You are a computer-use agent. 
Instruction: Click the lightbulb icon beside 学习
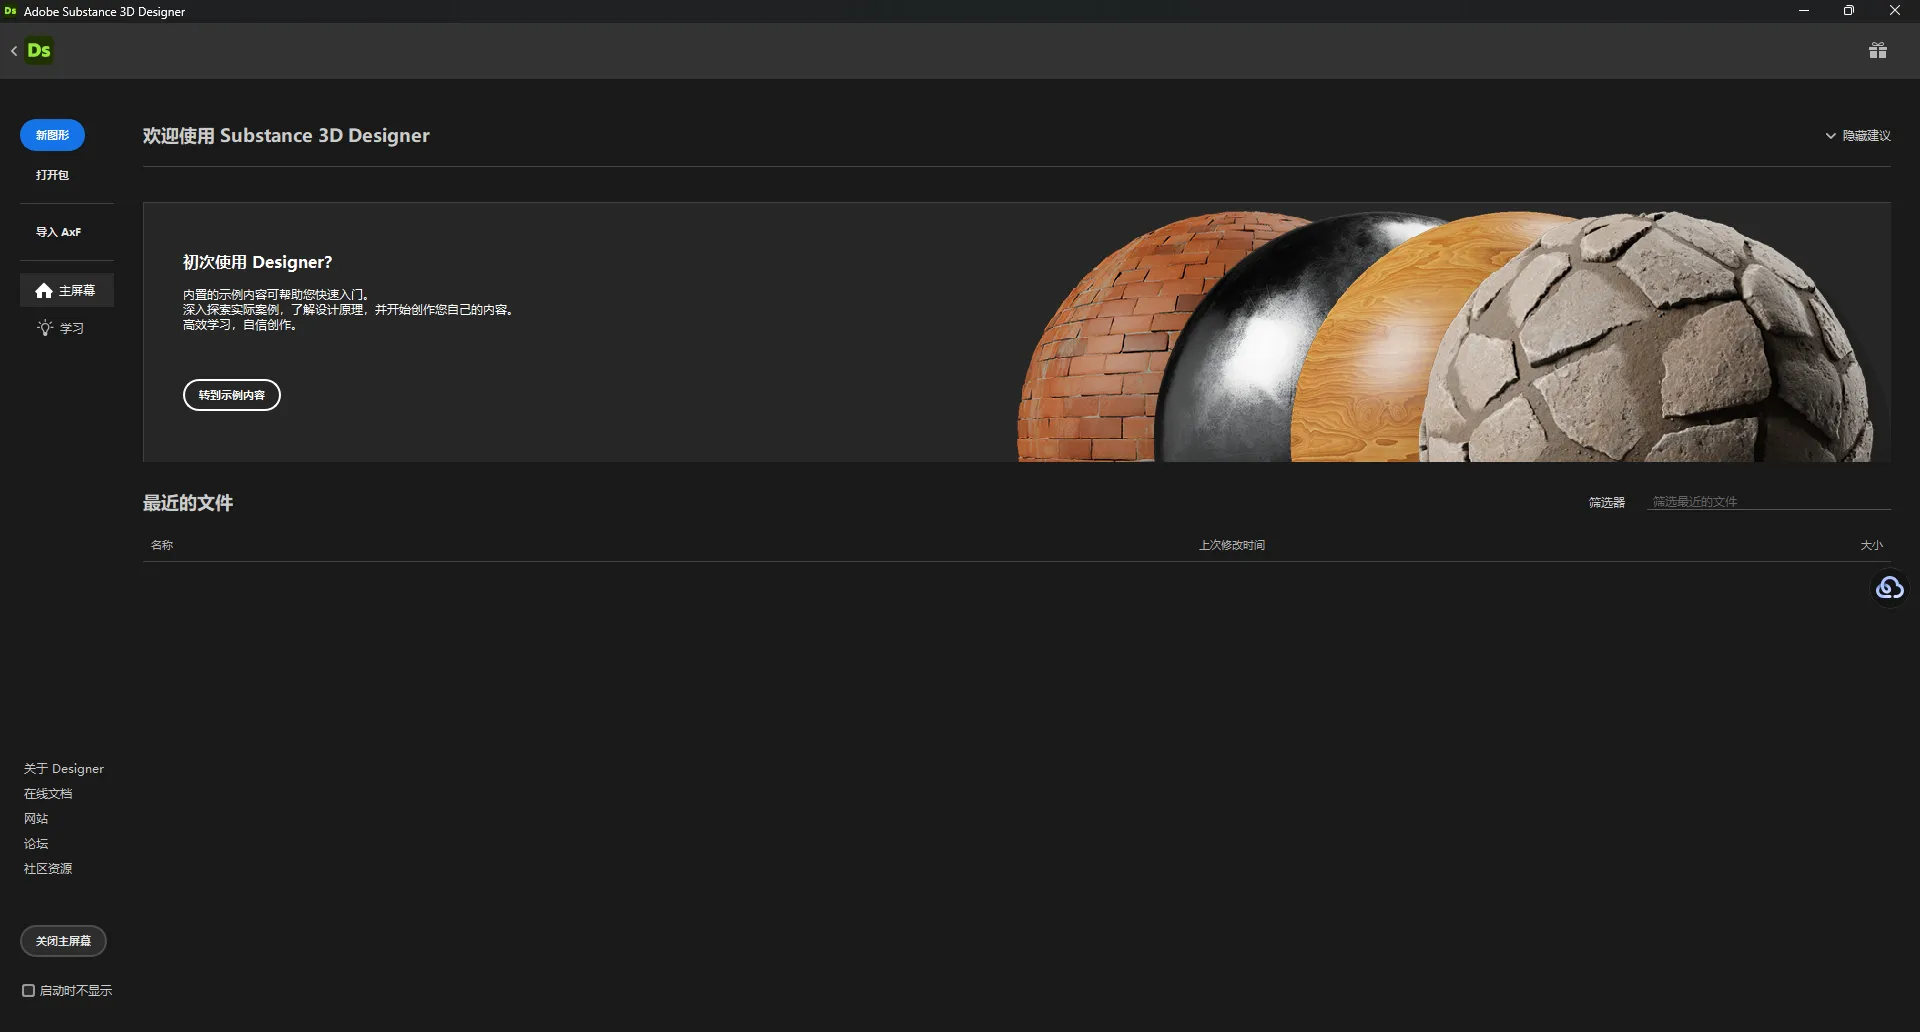[x=45, y=328]
